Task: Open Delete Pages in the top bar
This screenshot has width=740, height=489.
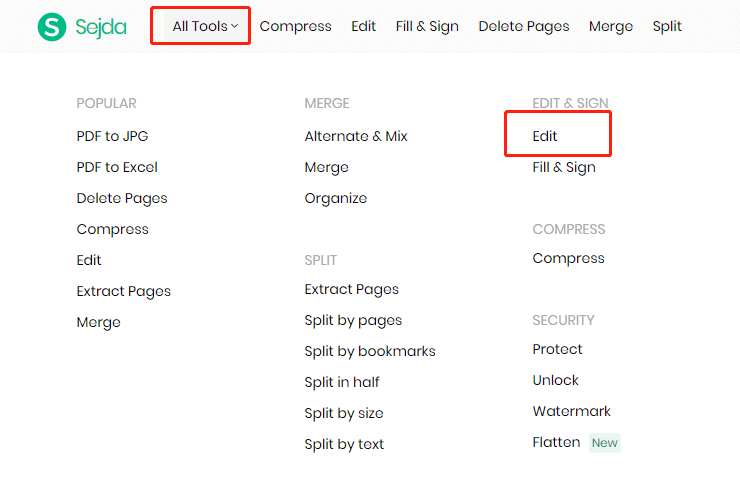Action: (x=524, y=26)
